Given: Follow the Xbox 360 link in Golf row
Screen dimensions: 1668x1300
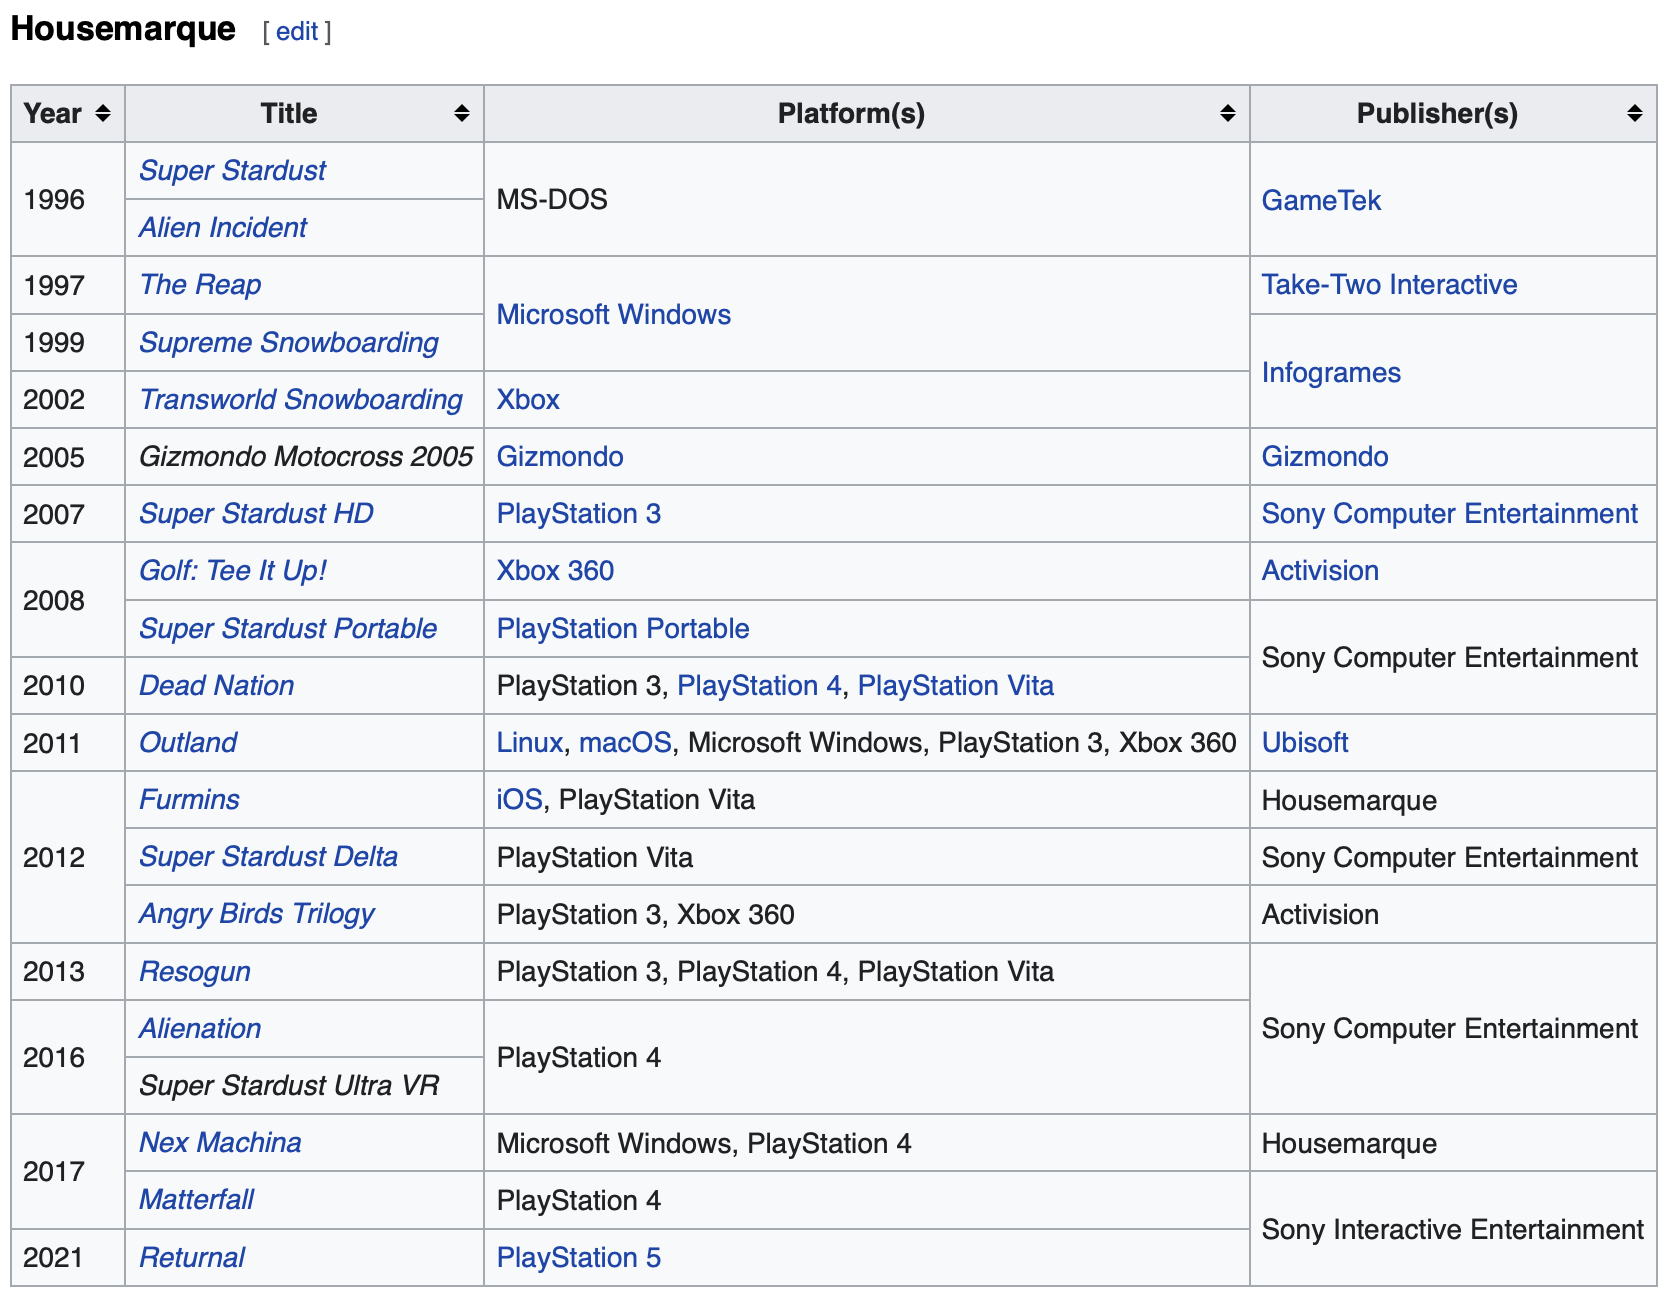Looking at the screenshot, I should pyautogui.click(x=555, y=570).
